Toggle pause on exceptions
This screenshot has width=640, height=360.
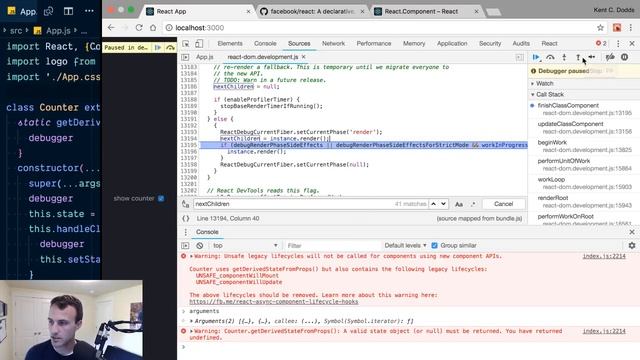point(624,58)
